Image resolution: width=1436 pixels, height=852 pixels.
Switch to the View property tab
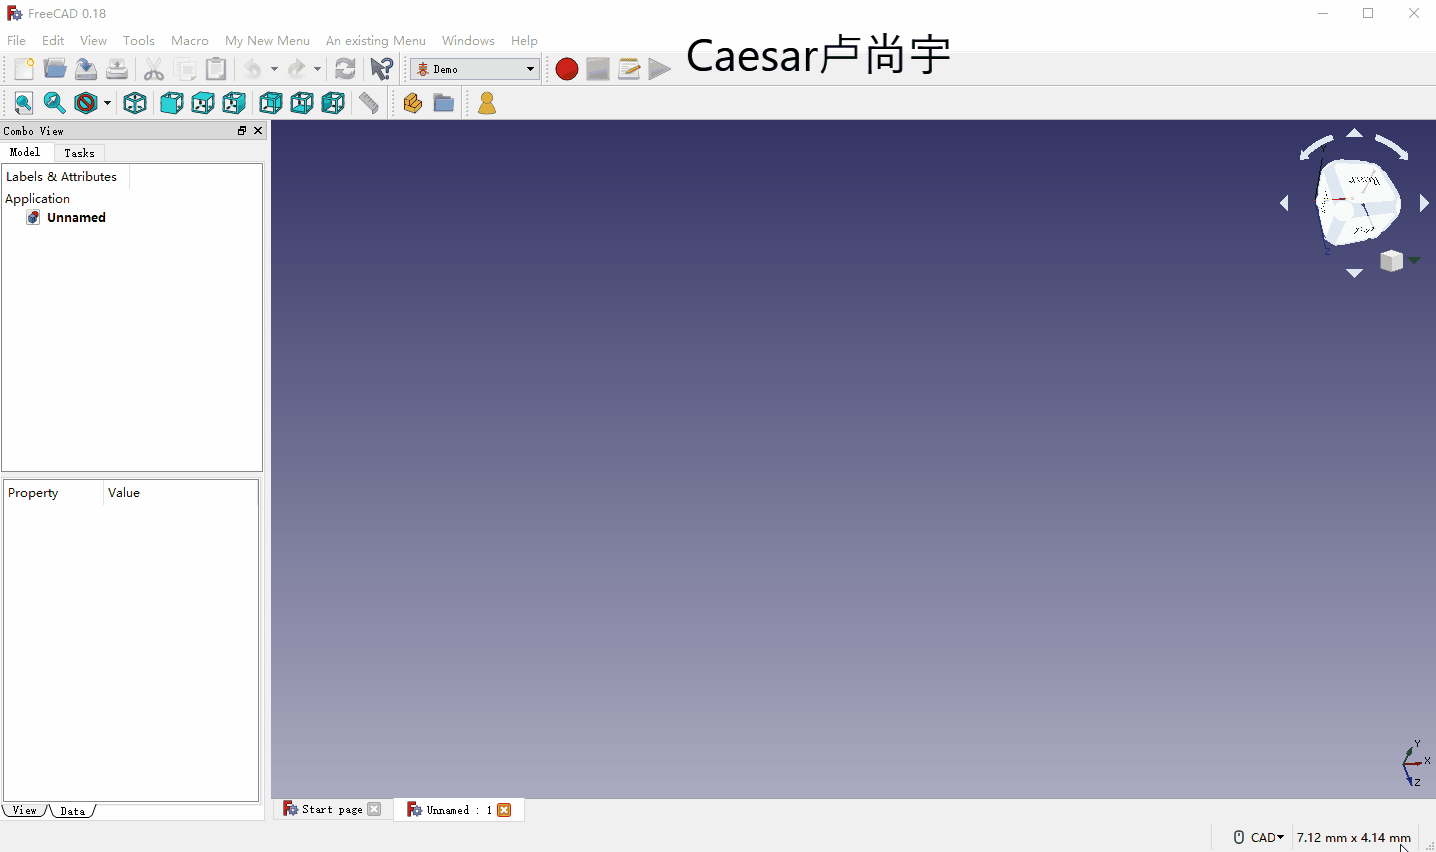coord(25,811)
